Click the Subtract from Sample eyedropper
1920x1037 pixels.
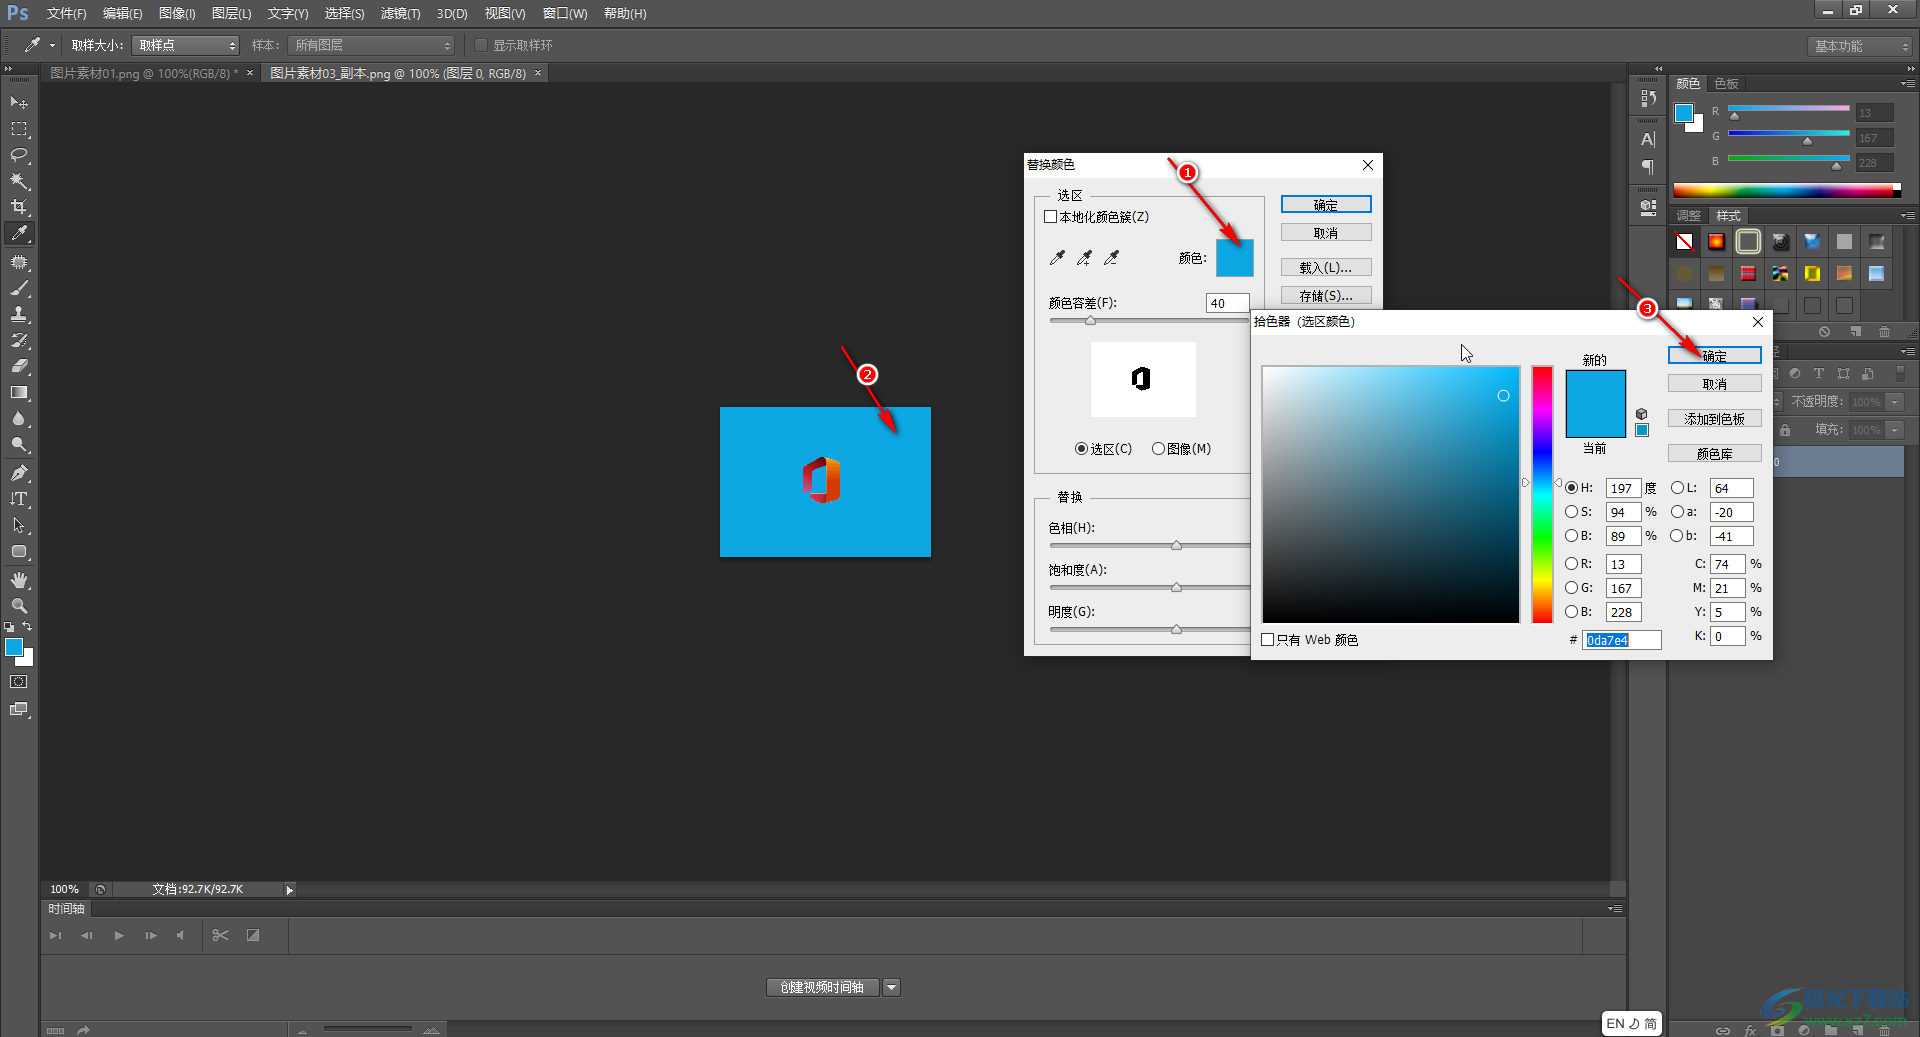point(1111,258)
